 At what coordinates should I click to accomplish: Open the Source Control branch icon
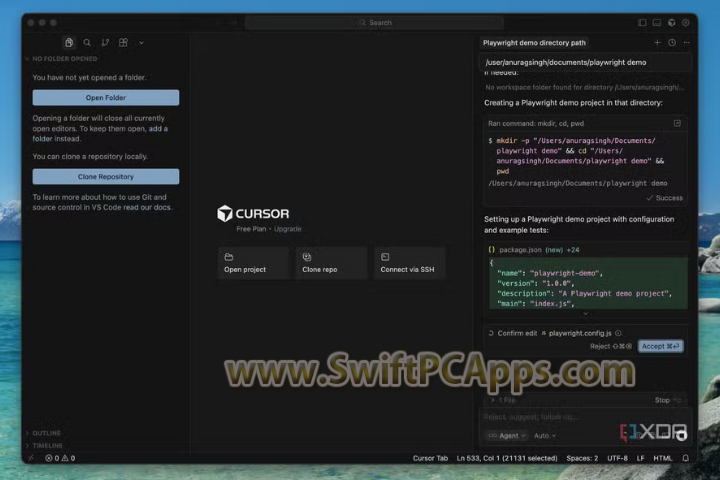(x=105, y=43)
